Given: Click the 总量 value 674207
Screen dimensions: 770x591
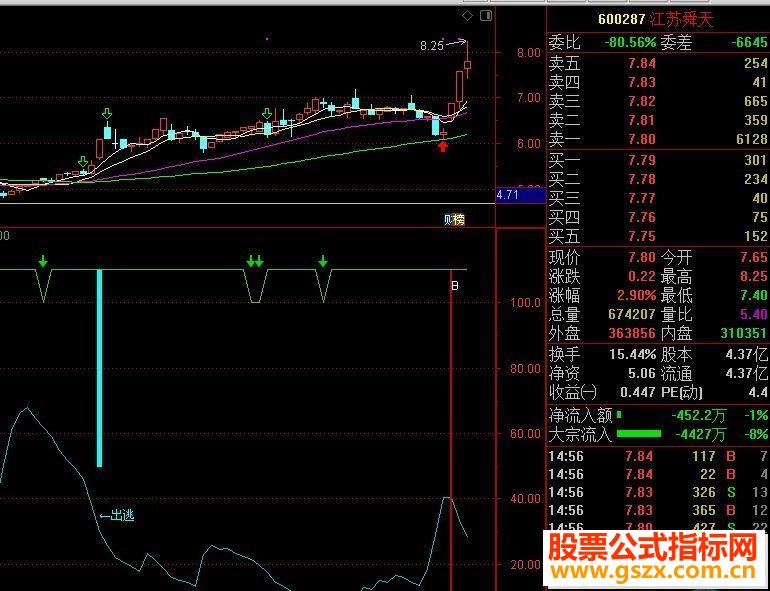Looking at the screenshot, I should pos(632,314).
